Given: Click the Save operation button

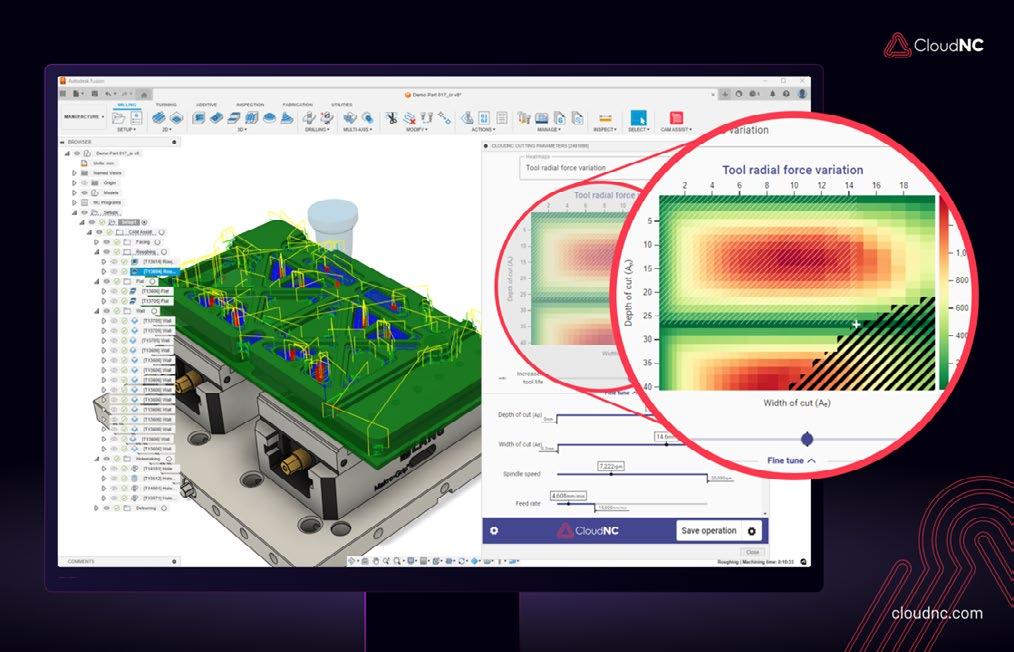Looking at the screenshot, I should click(x=709, y=531).
